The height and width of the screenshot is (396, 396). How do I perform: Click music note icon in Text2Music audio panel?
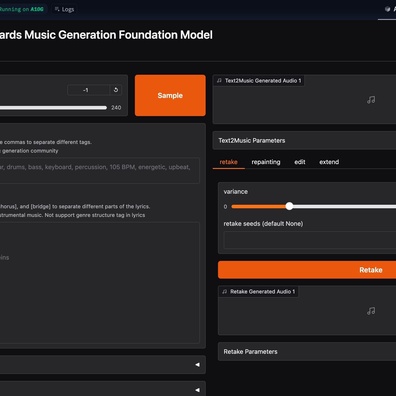(371, 100)
